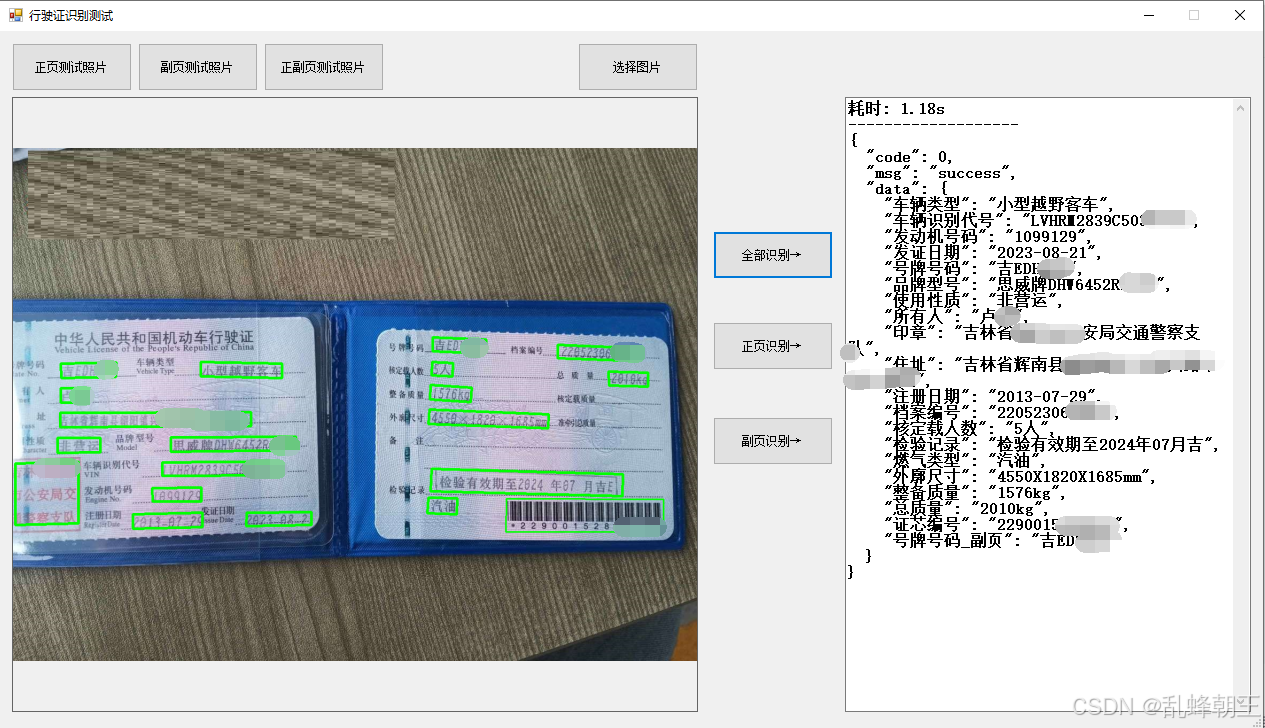The image size is (1265, 728).
Task: Click the 核定载人数 5人 line
Action: 968,428
